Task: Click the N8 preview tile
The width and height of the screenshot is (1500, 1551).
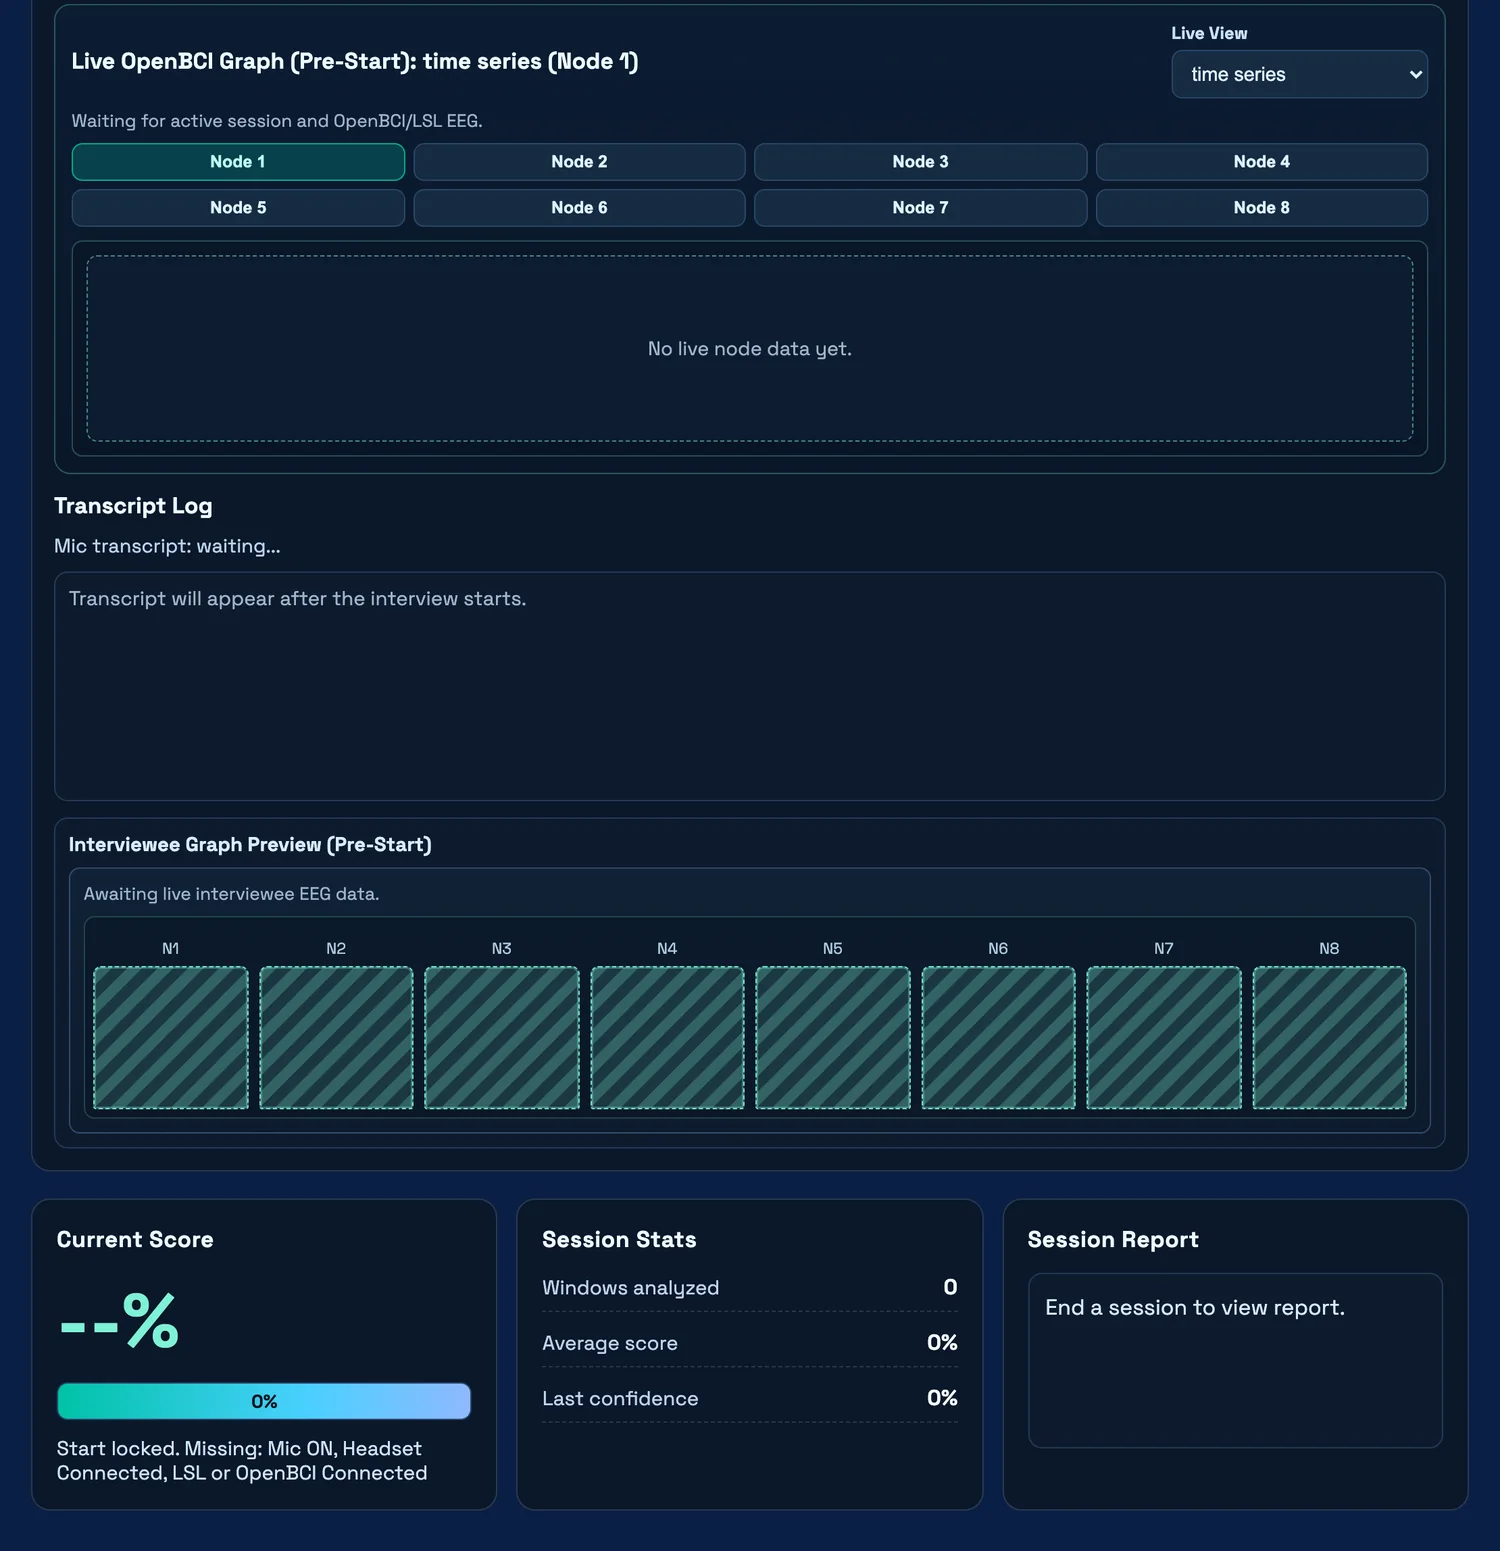Action: pos(1329,1037)
